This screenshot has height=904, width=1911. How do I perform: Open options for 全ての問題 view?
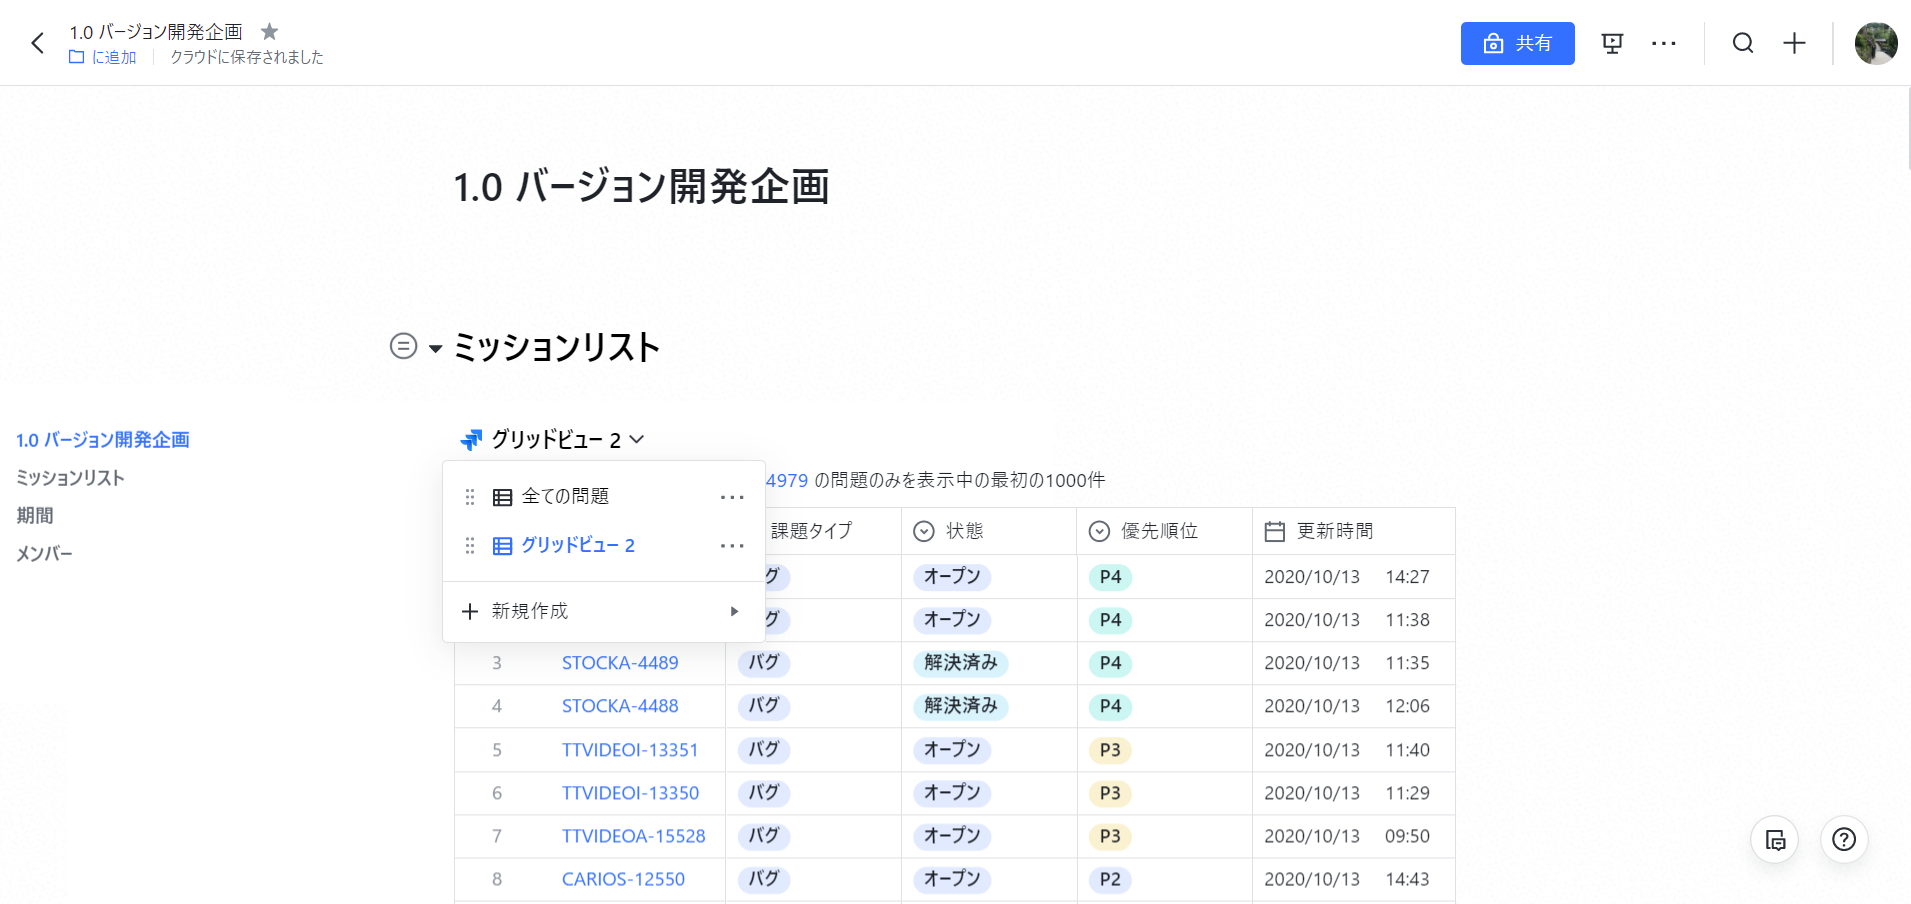pos(732,497)
